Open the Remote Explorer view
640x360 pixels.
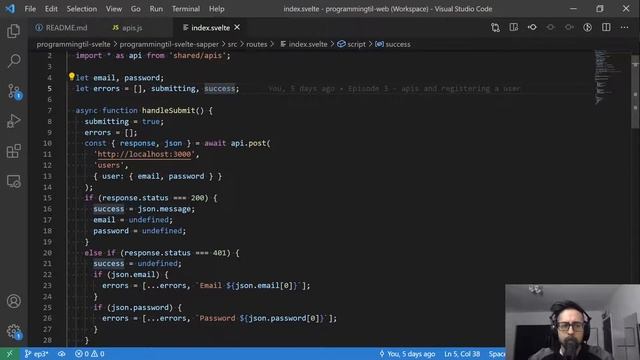point(13,181)
